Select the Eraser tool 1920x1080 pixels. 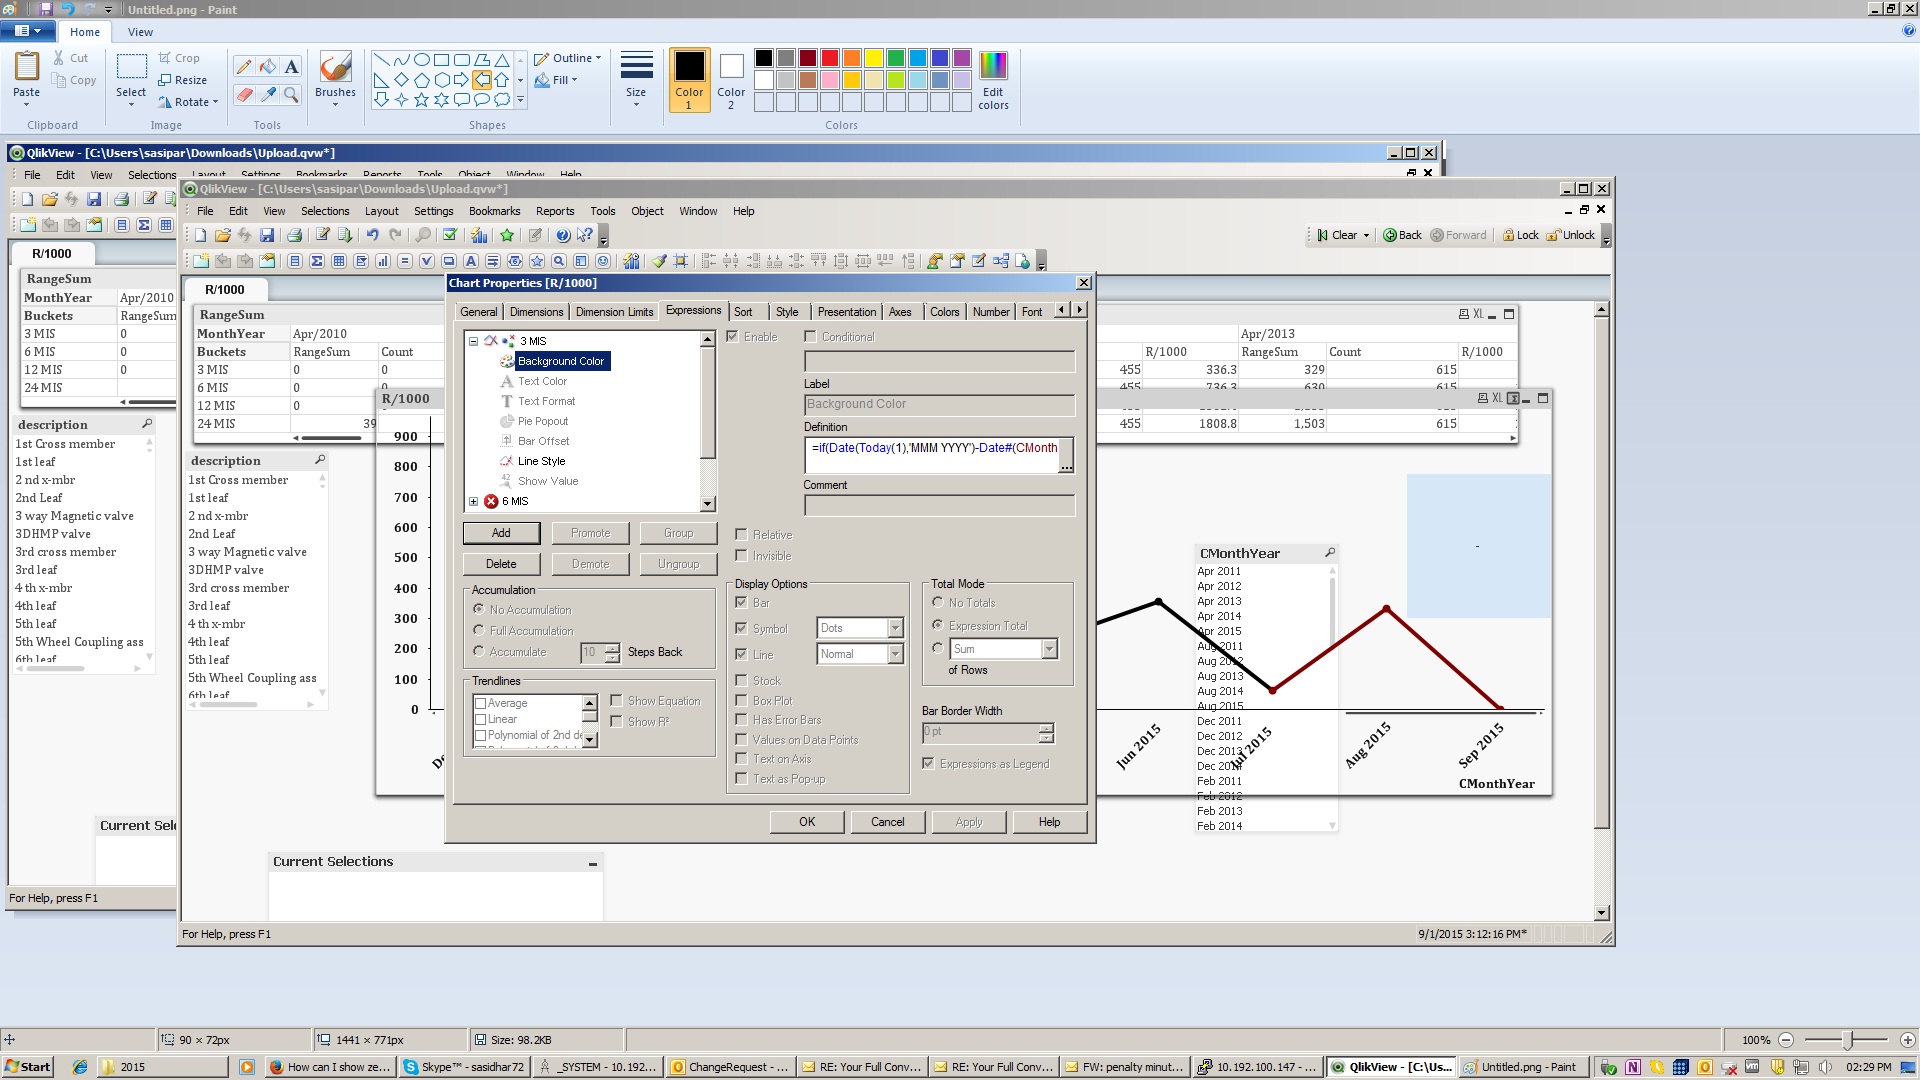point(243,94)
